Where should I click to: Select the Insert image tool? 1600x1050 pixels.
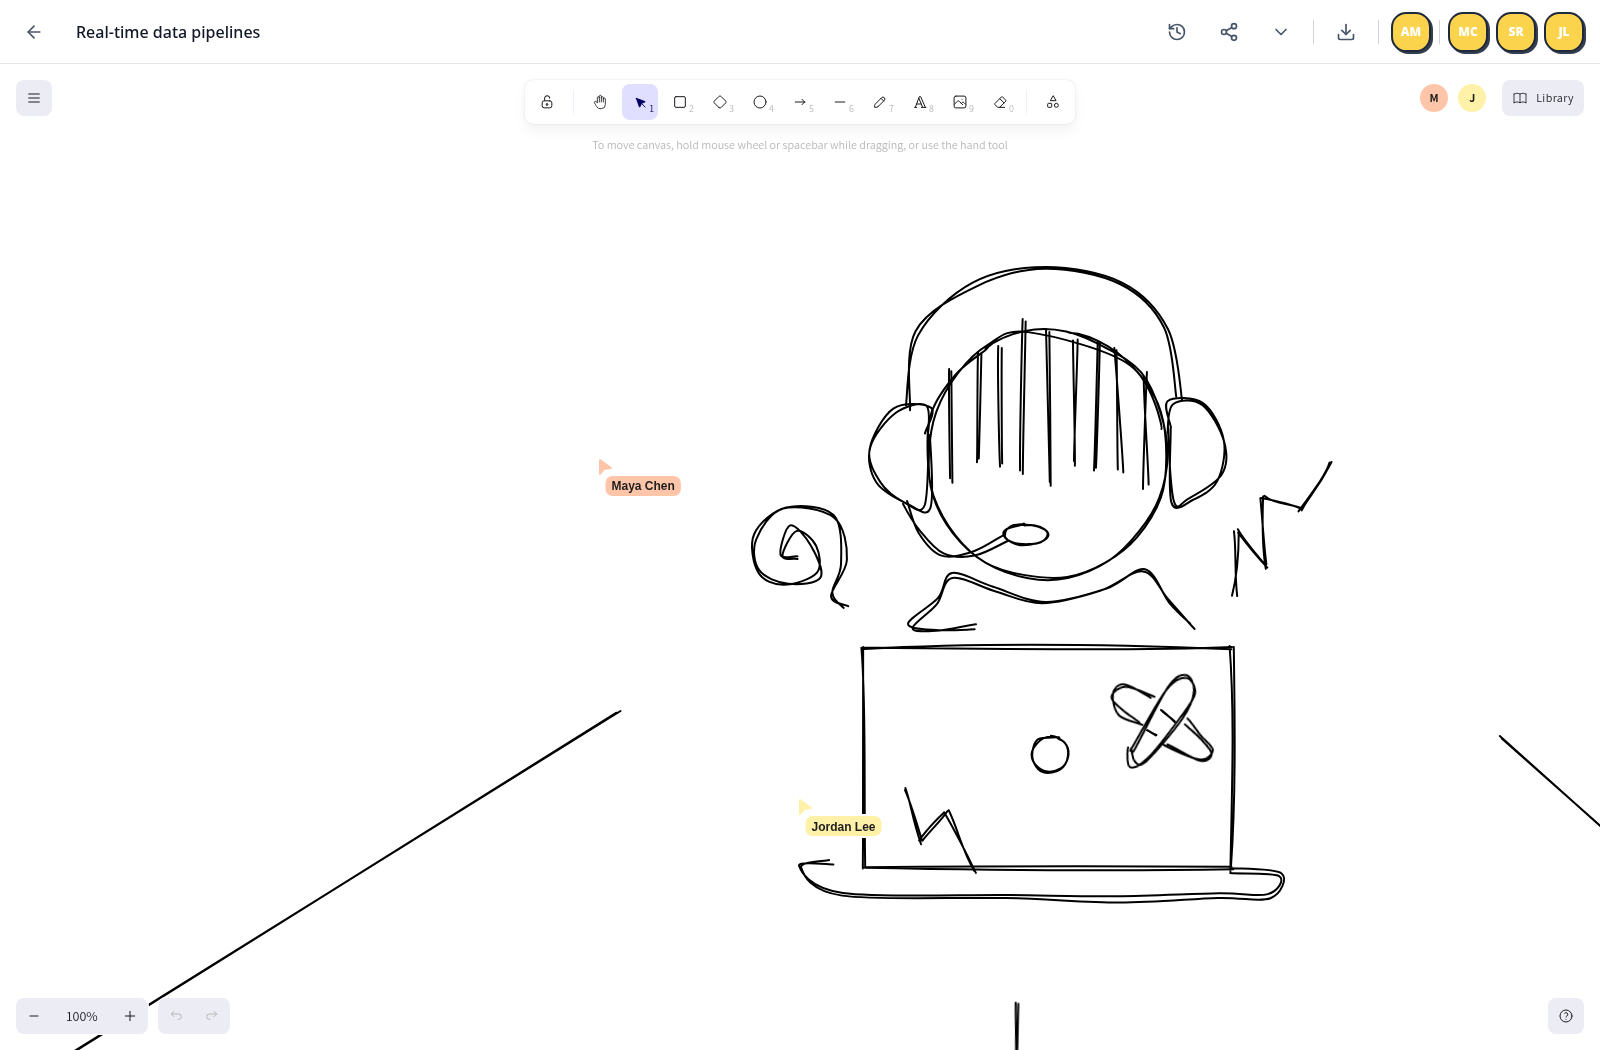click(960, 102)
